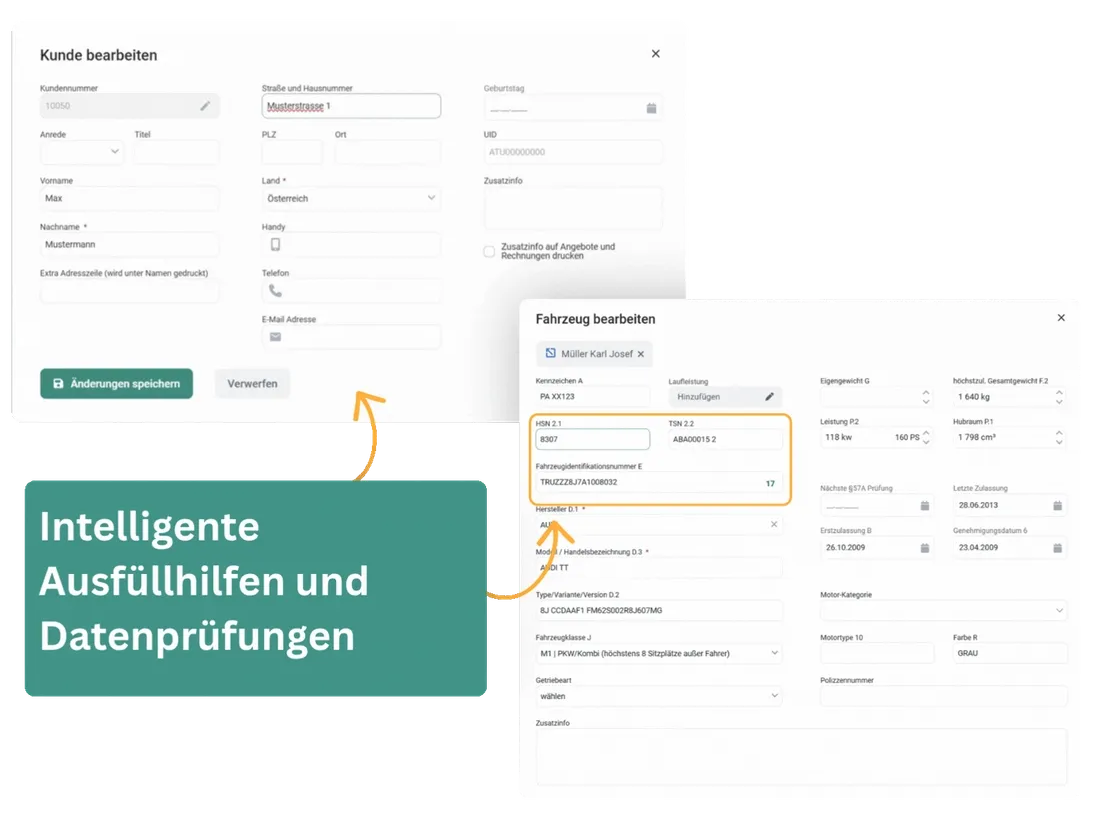Click the Verwerfen button
The width and height of the screenshot is (1100, 825).
click(x=253, y=384)
